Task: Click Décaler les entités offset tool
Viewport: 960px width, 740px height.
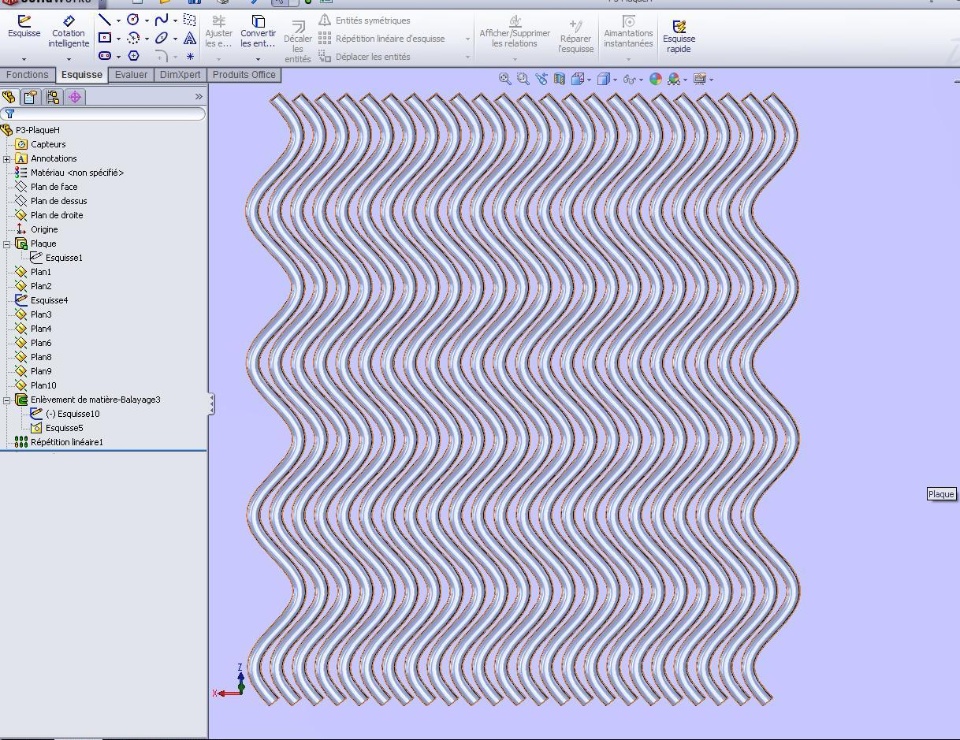Action: tap(298, 42)
